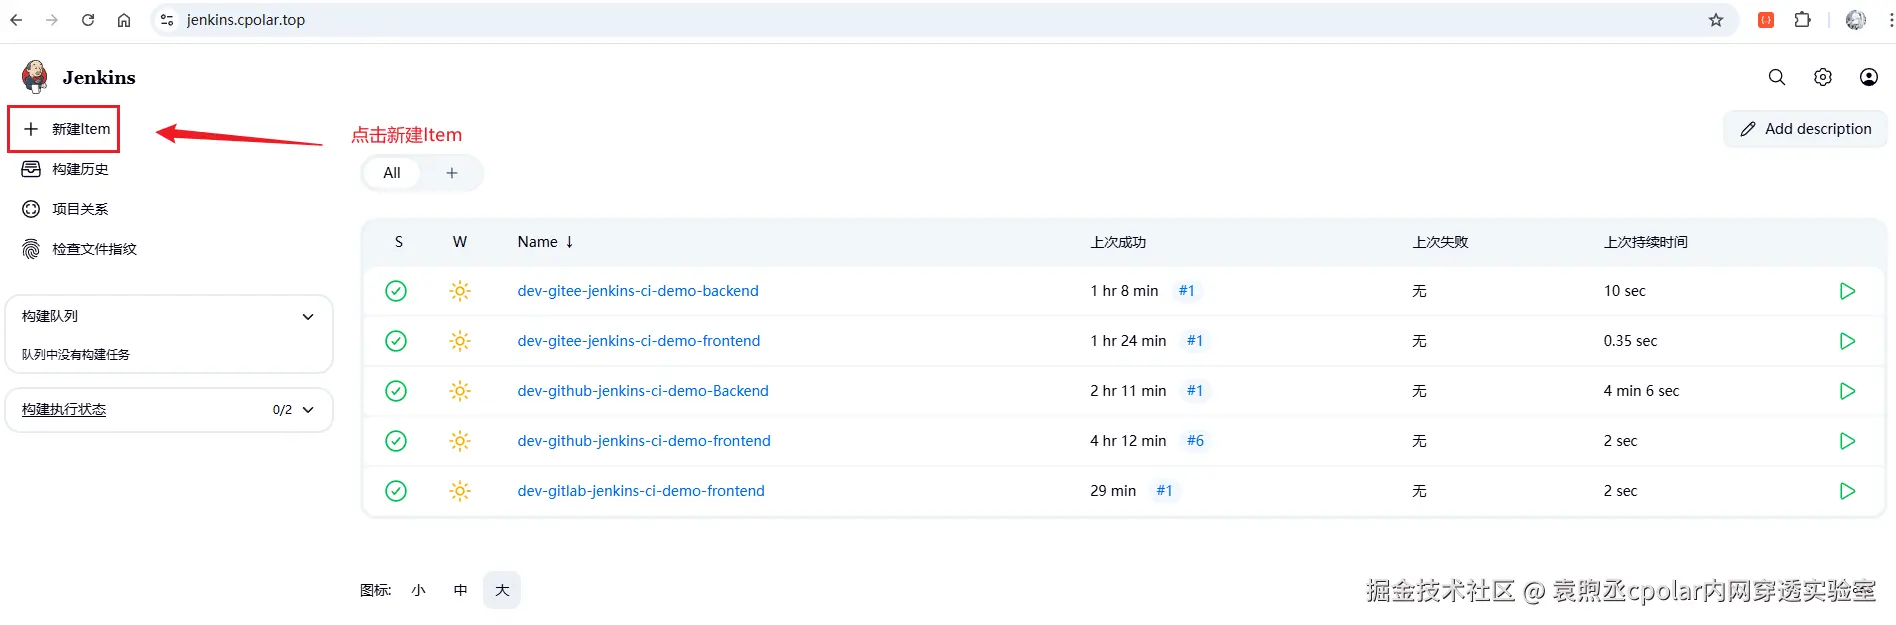Image resolution: width=1896 pixels, height=625 pixels.
Task: Open build #1 of dev-gitee-jenkins-ci-demo-backend
Action: click(1187, 291)
